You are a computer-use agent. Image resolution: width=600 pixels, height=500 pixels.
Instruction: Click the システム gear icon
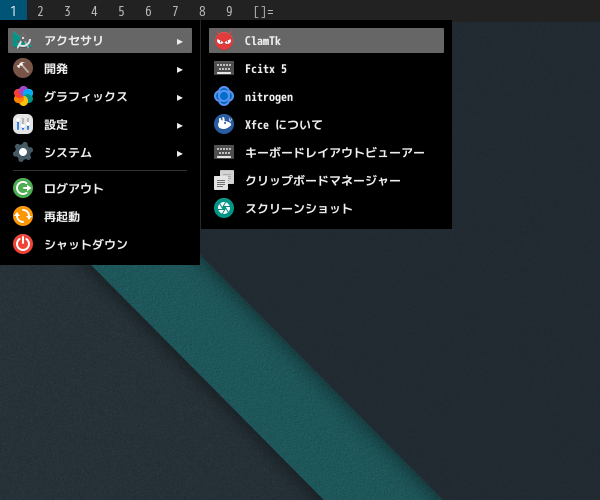(23, 152)
